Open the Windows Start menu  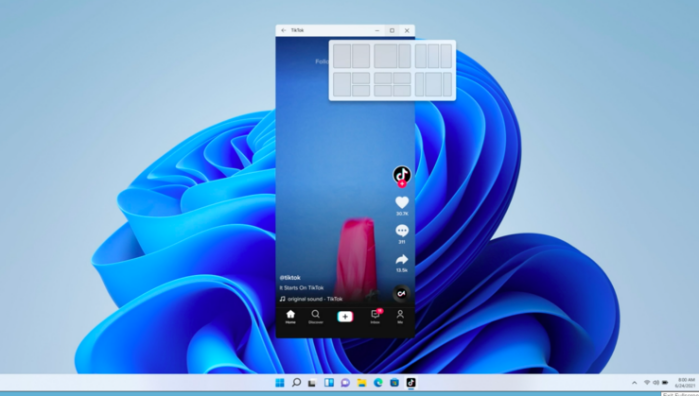click(280, 383)
